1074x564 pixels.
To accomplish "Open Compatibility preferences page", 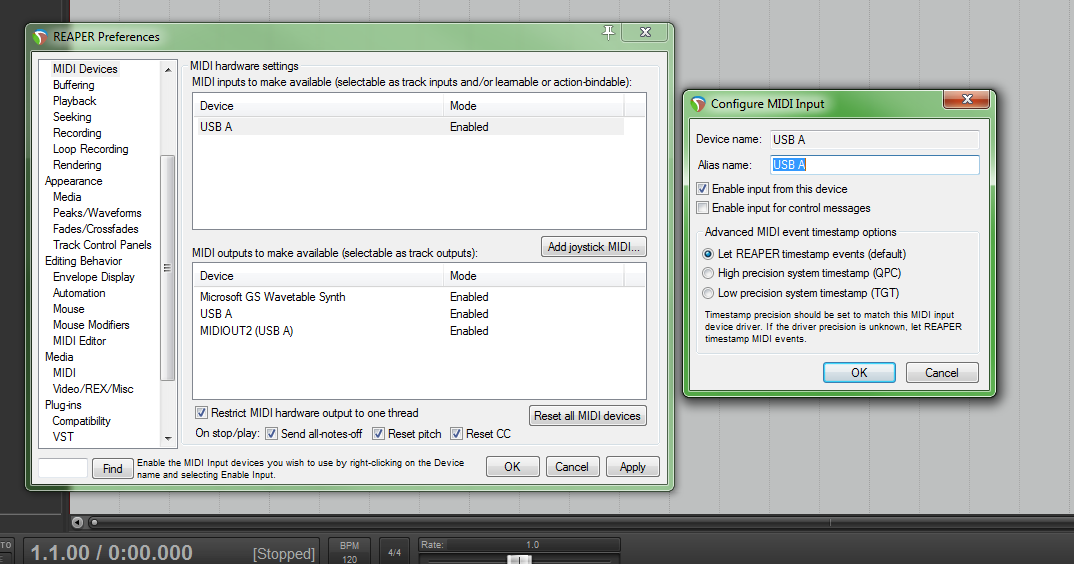I will pos(82,421).
